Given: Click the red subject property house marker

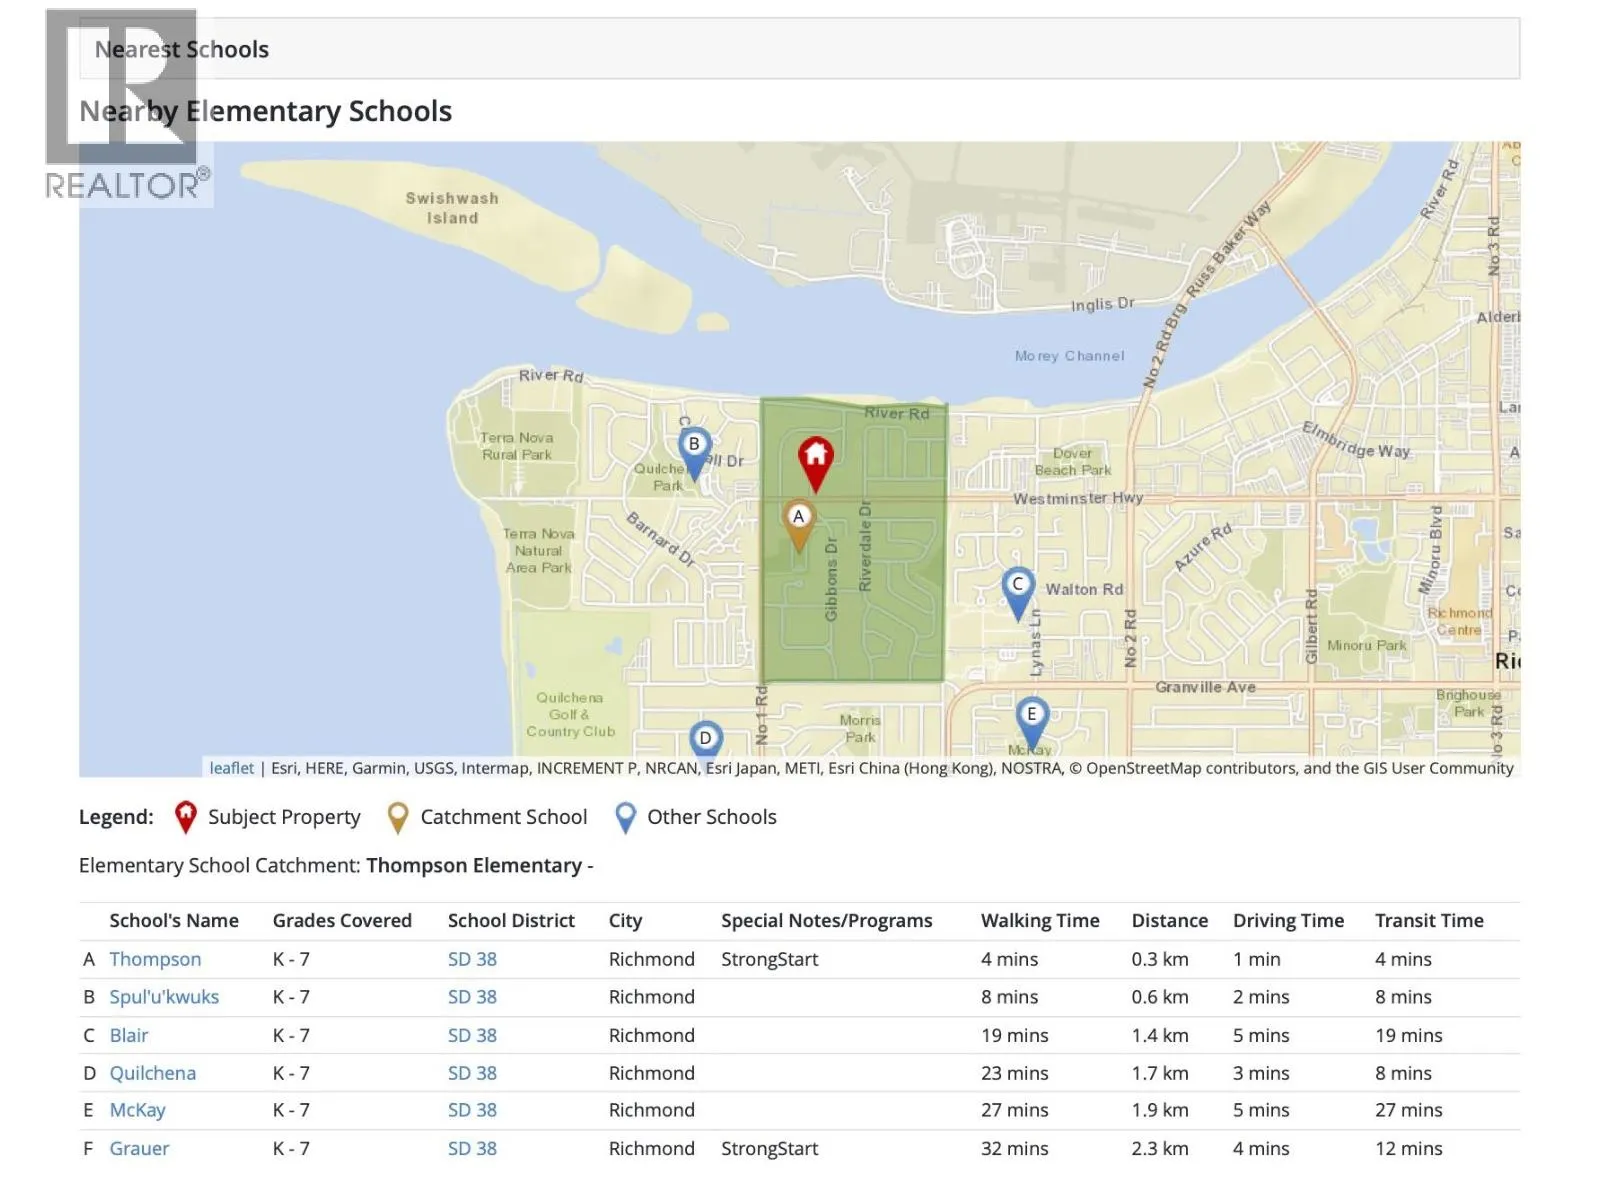Looking at the screenshot, I should coord(815,459).
